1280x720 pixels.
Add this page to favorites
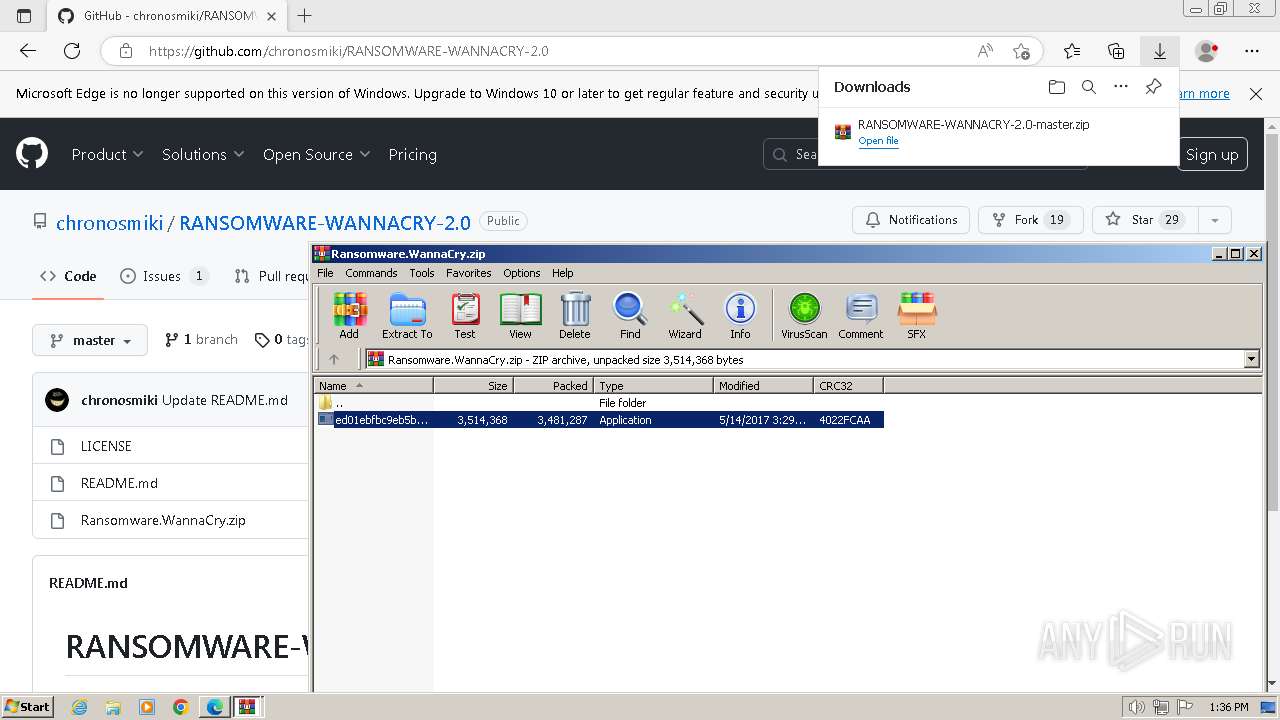pyautogui.click(x=1021, y=51)
